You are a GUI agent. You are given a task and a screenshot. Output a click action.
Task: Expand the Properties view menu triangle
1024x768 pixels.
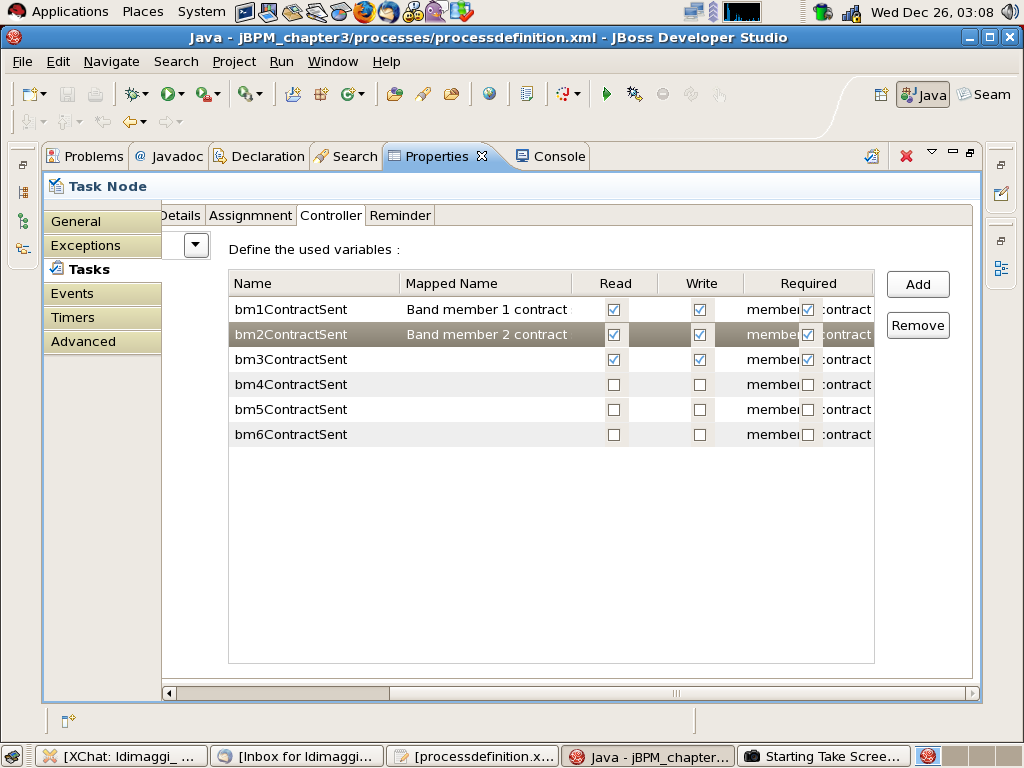(932, 153)
